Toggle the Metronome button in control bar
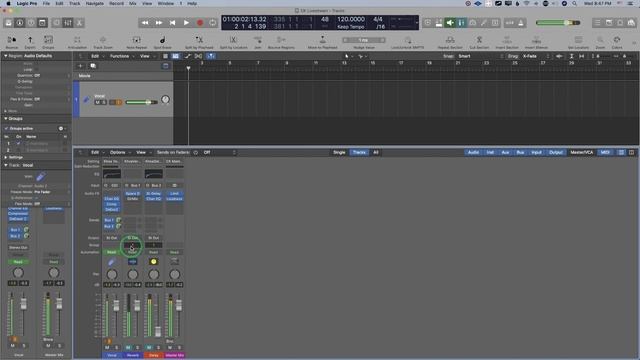Screen dimensions: 640x360 click(521, 23)
